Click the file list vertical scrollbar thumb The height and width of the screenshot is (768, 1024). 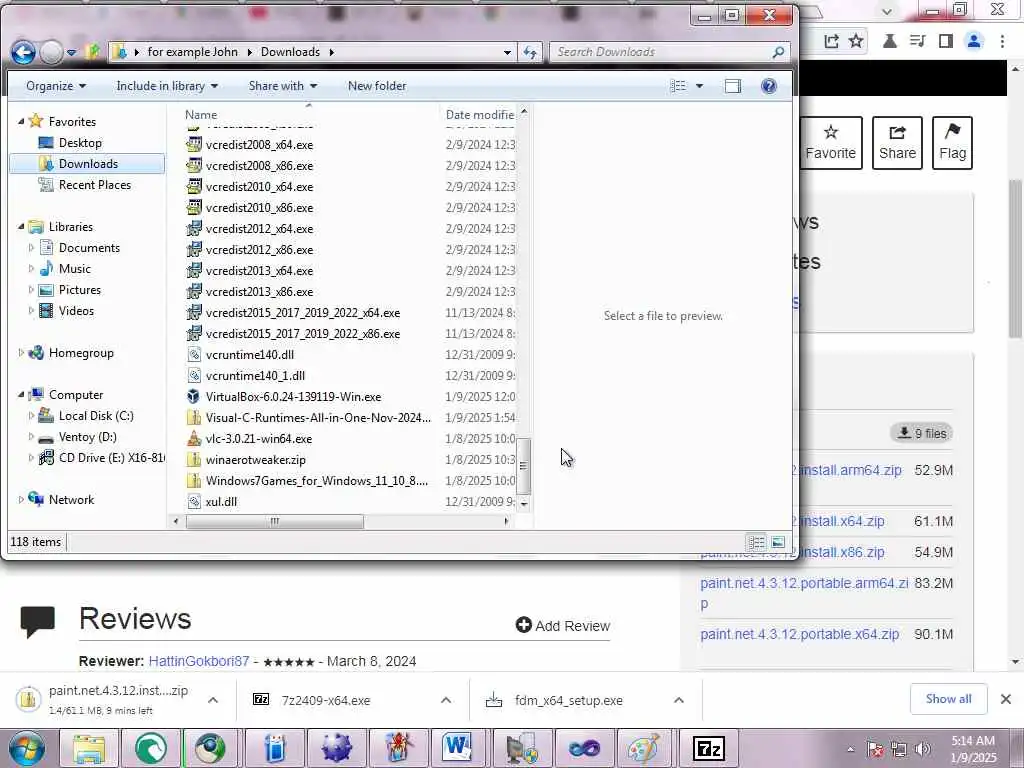[523, 466]
